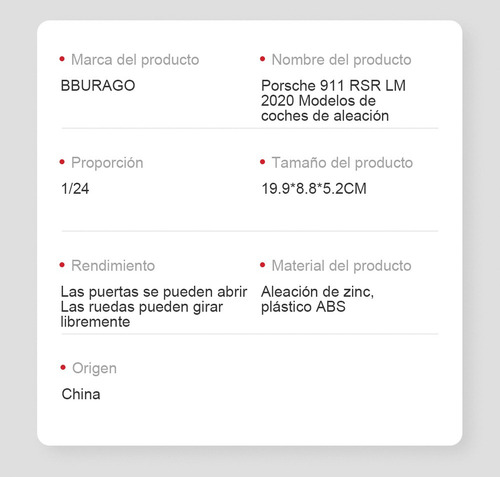The height and width of the screenshot is (477, 500).
Task: Select the Rendimiento label
Action: pos(113,266)
